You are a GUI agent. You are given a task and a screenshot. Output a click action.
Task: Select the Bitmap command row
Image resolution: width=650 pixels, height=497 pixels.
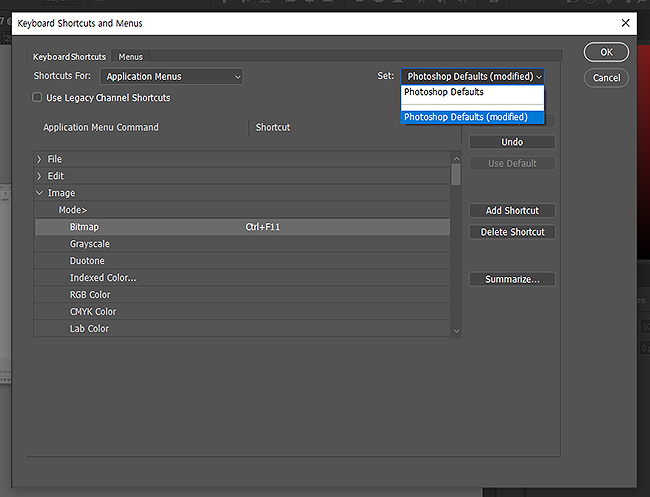coord(242,227)
